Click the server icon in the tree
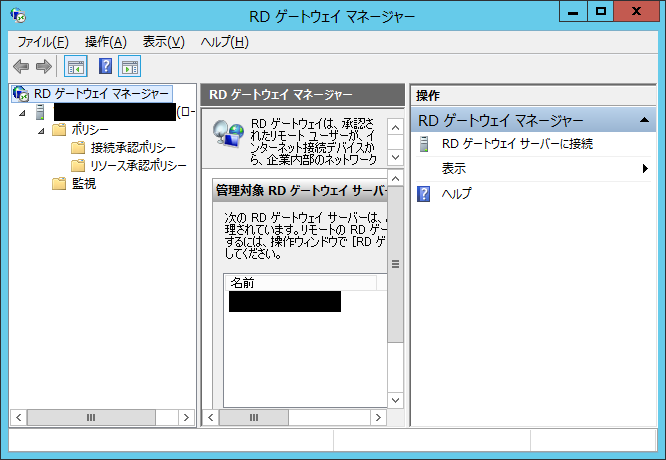The width and height of the screenshot is (666, 460). point(40,112)
